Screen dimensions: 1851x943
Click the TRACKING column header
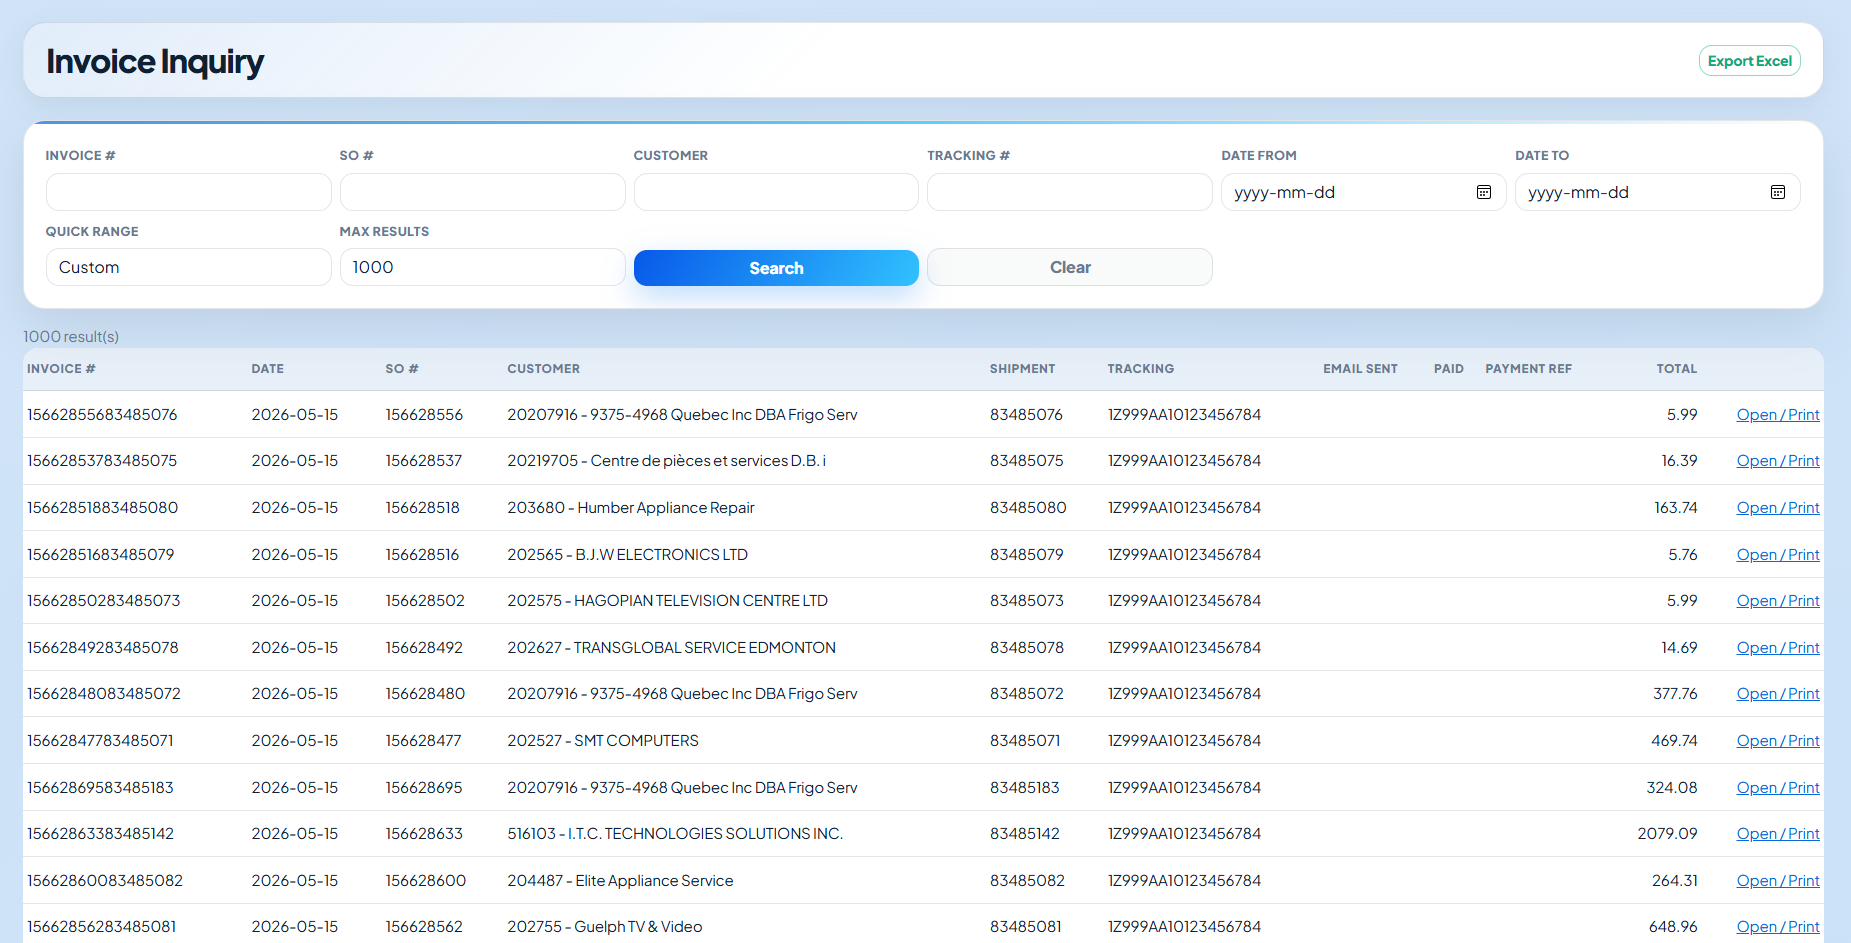pyautogui.click(x=1140, y=369)
